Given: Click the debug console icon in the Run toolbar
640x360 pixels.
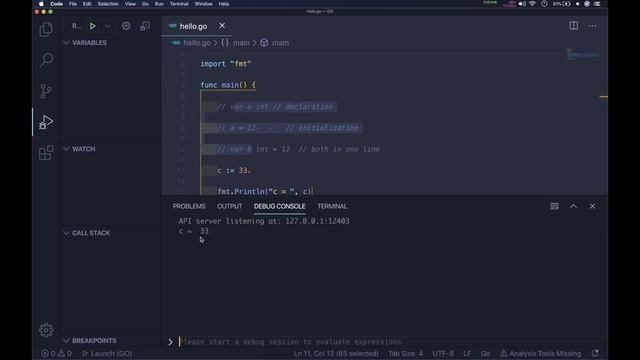Looking at the screenshot, I should (x=145, y=26).
